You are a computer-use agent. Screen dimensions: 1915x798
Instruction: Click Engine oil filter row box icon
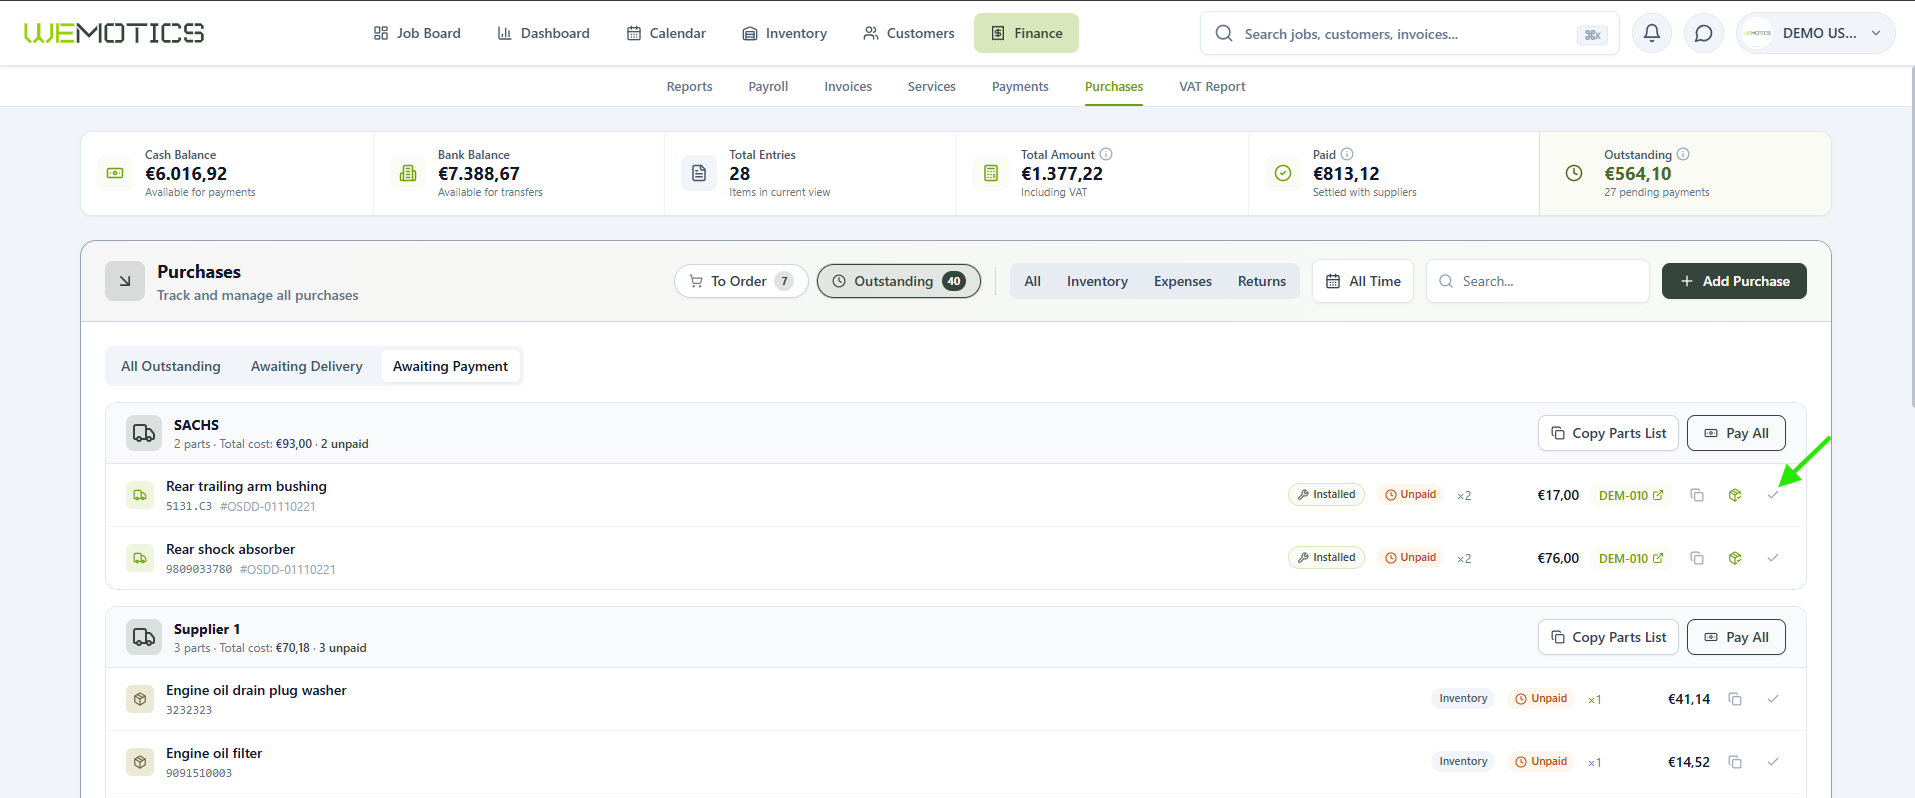click(x=140, y=762)
